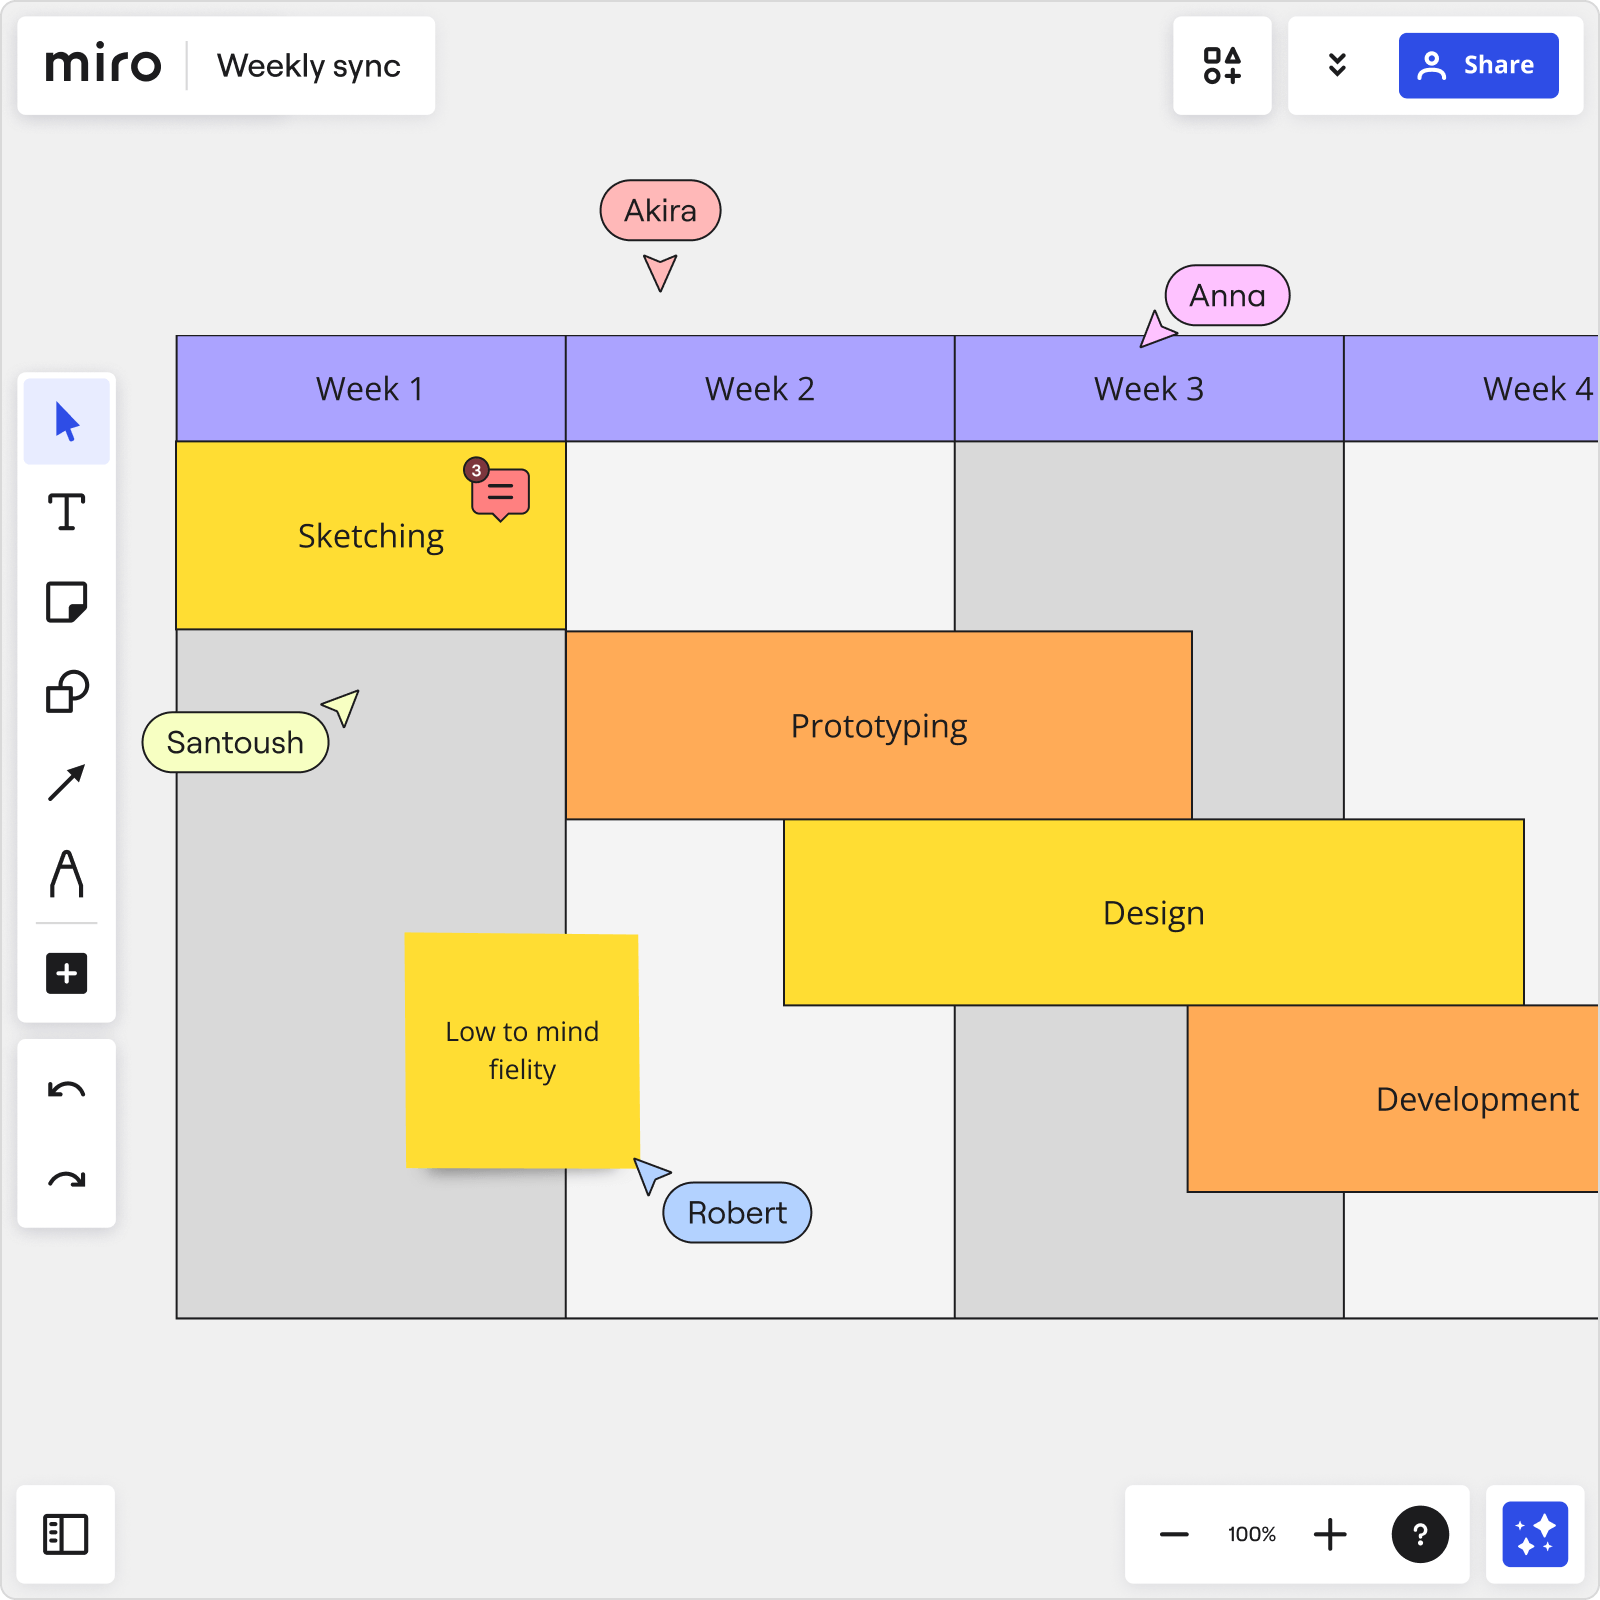Select the Design task block
Image resolution: width=1600 pixels, height=1600 pixels.
pos(1154,912)
